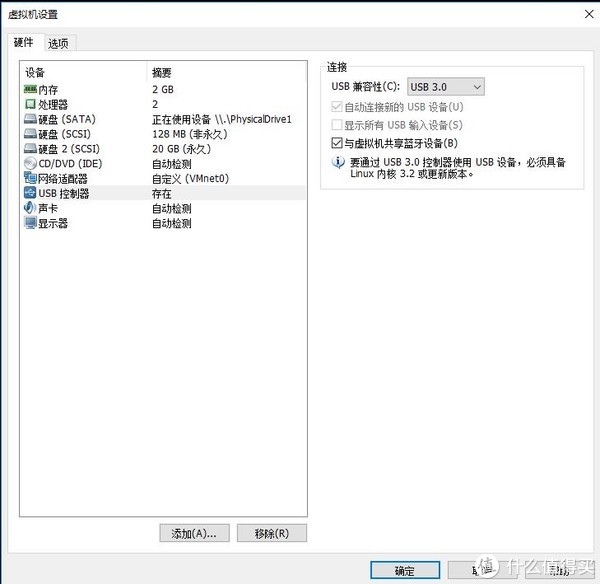Select the 硬盘 2 (SCSI) row label

point(69,149)
